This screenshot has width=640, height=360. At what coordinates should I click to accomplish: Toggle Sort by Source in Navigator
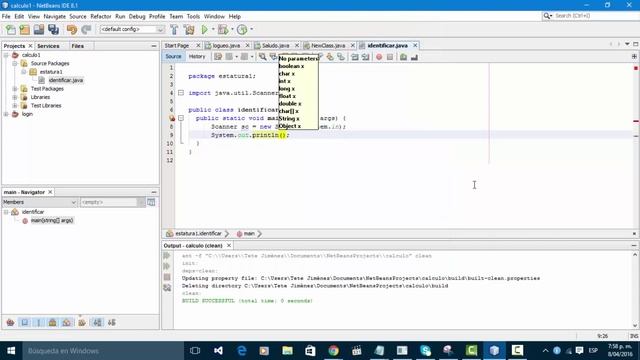(x=111, y=322)
